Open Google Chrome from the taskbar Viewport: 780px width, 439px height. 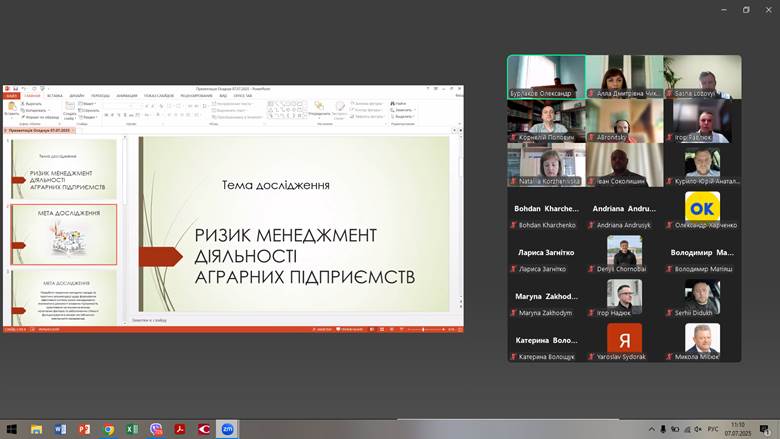click(x=108, y=429)
